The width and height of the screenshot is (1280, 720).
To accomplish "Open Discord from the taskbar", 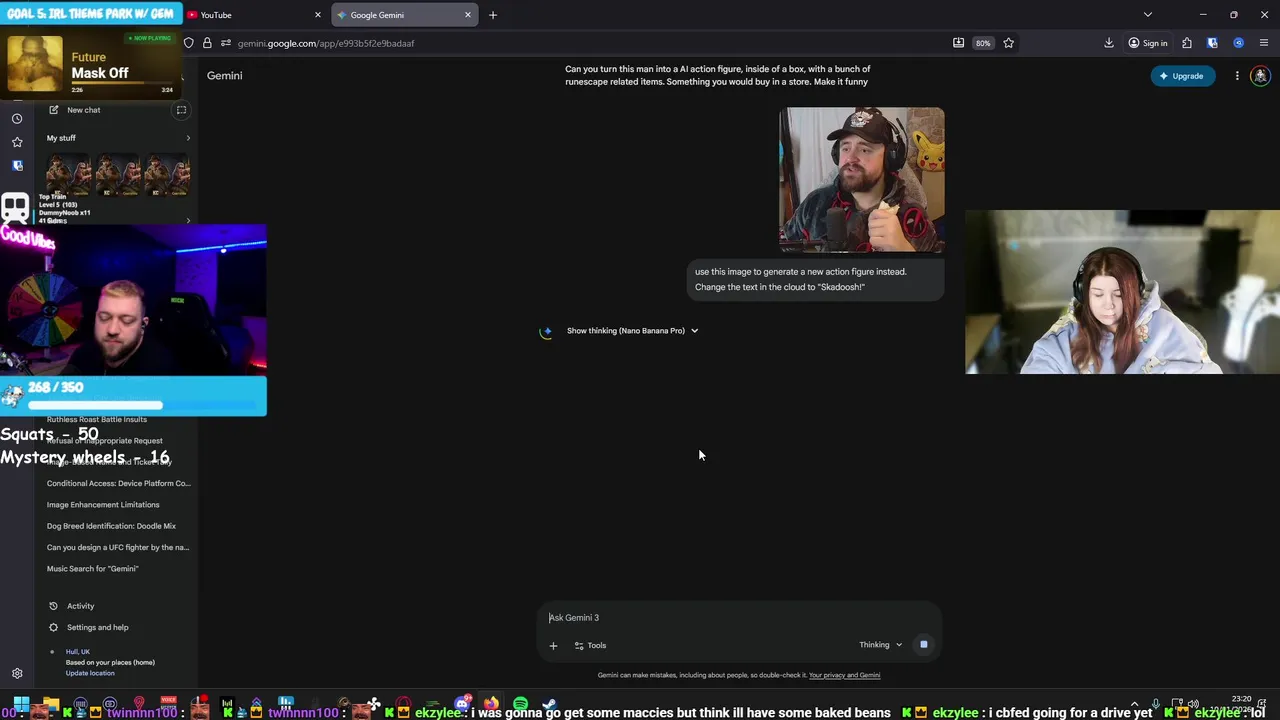I will [x=462, y=704].
